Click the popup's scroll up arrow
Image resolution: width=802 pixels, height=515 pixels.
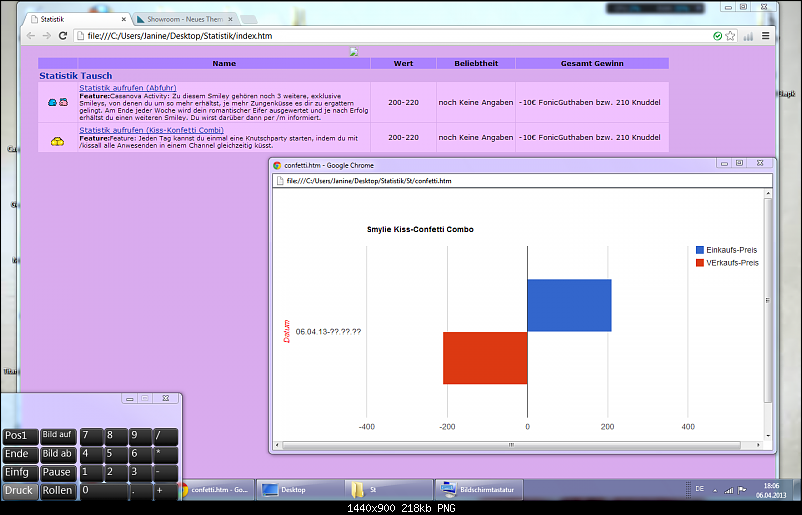click(768, 193)
